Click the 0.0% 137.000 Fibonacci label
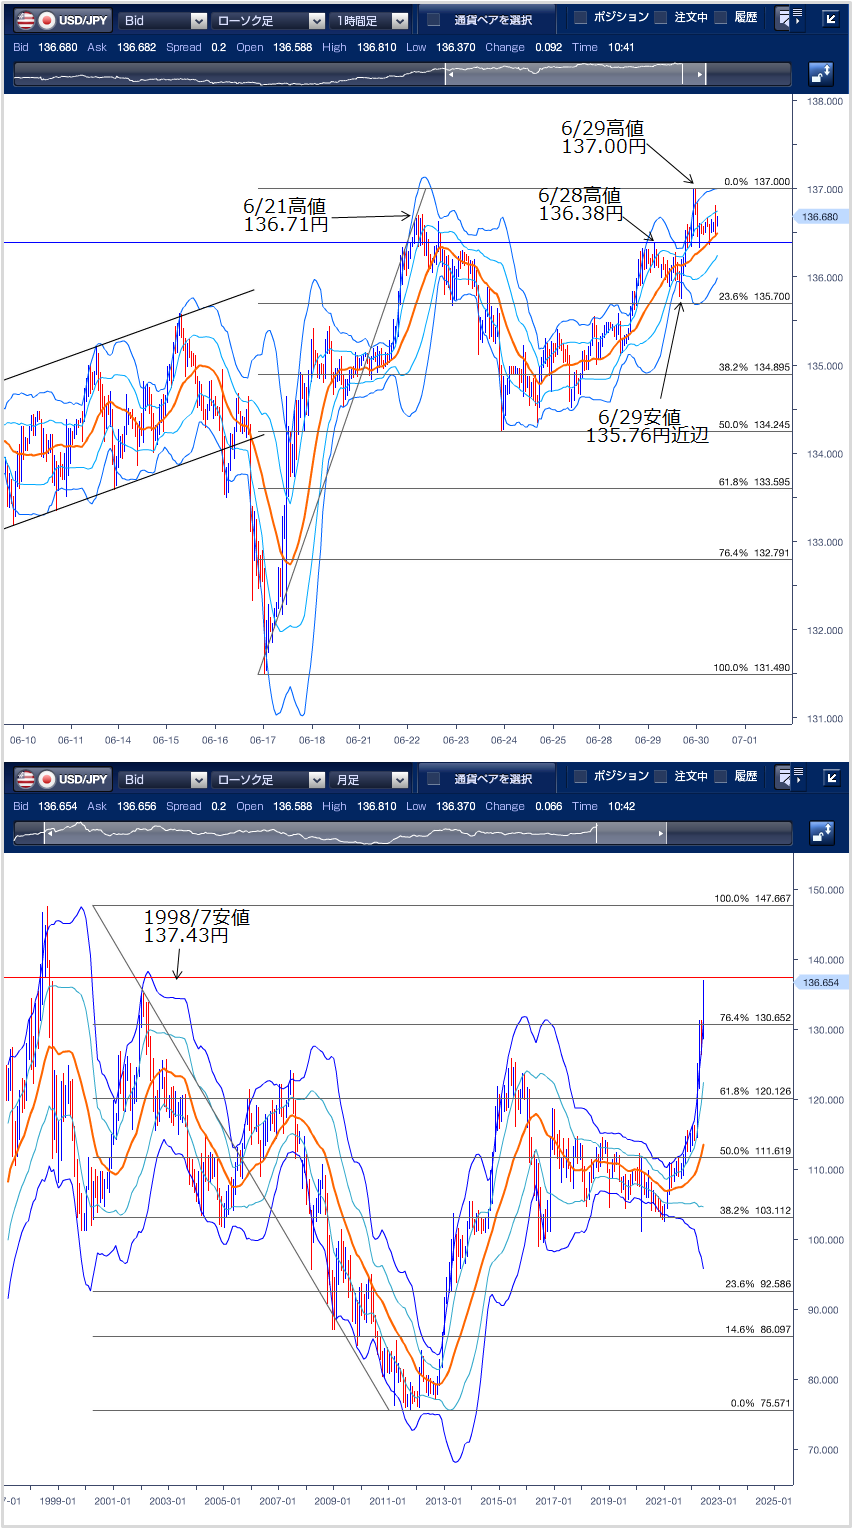853x1529 pixels. coord(757,182)
